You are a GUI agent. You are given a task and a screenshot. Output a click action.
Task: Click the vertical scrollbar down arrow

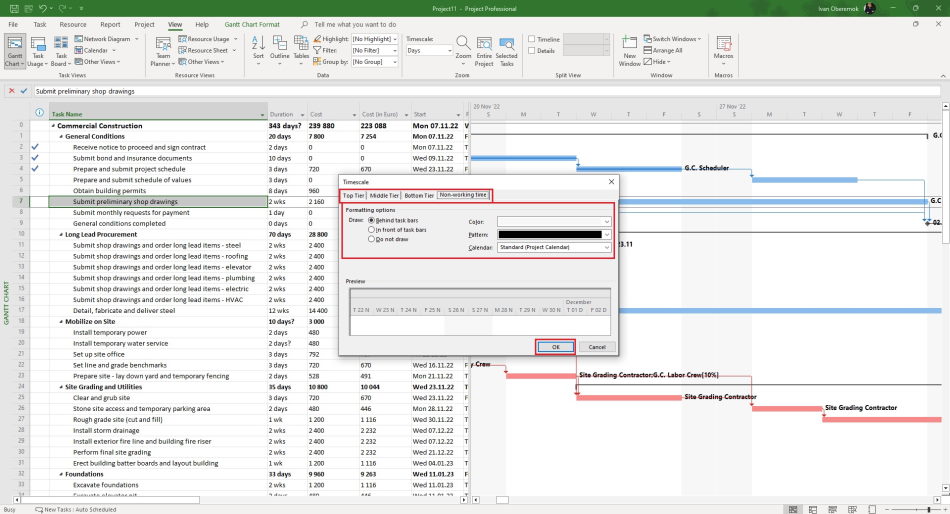coord(946,489)
